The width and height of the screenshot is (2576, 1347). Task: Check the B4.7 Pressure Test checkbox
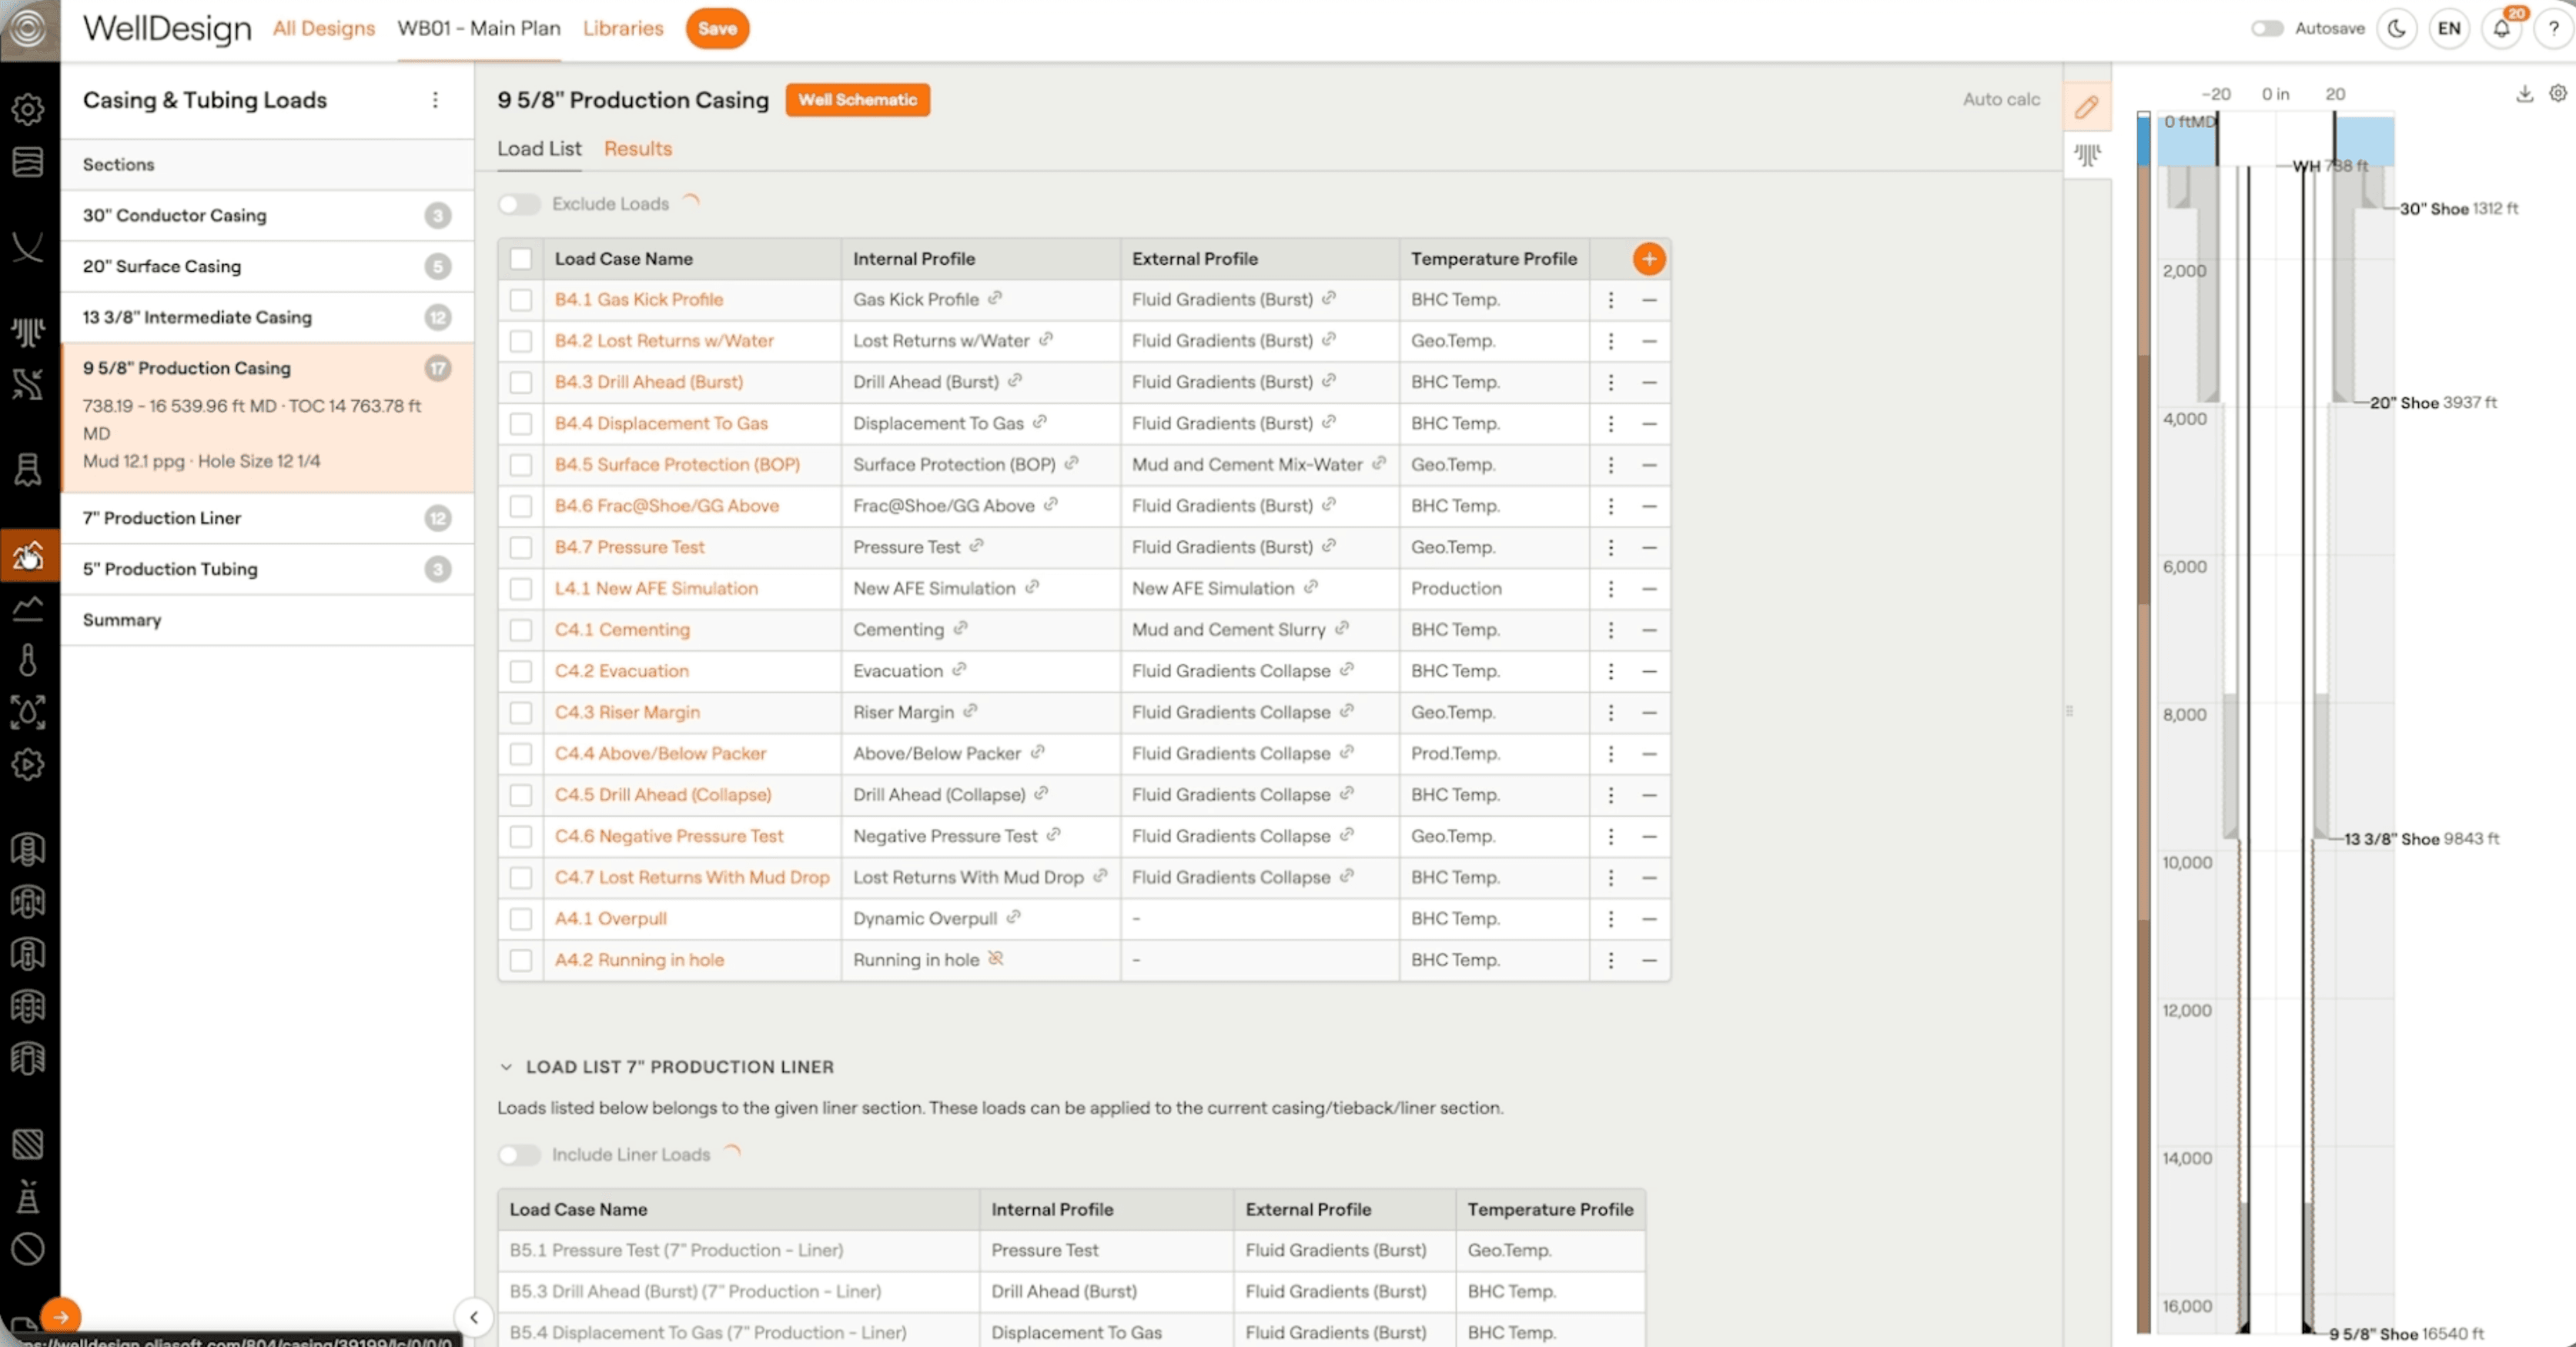click(521, 547)
